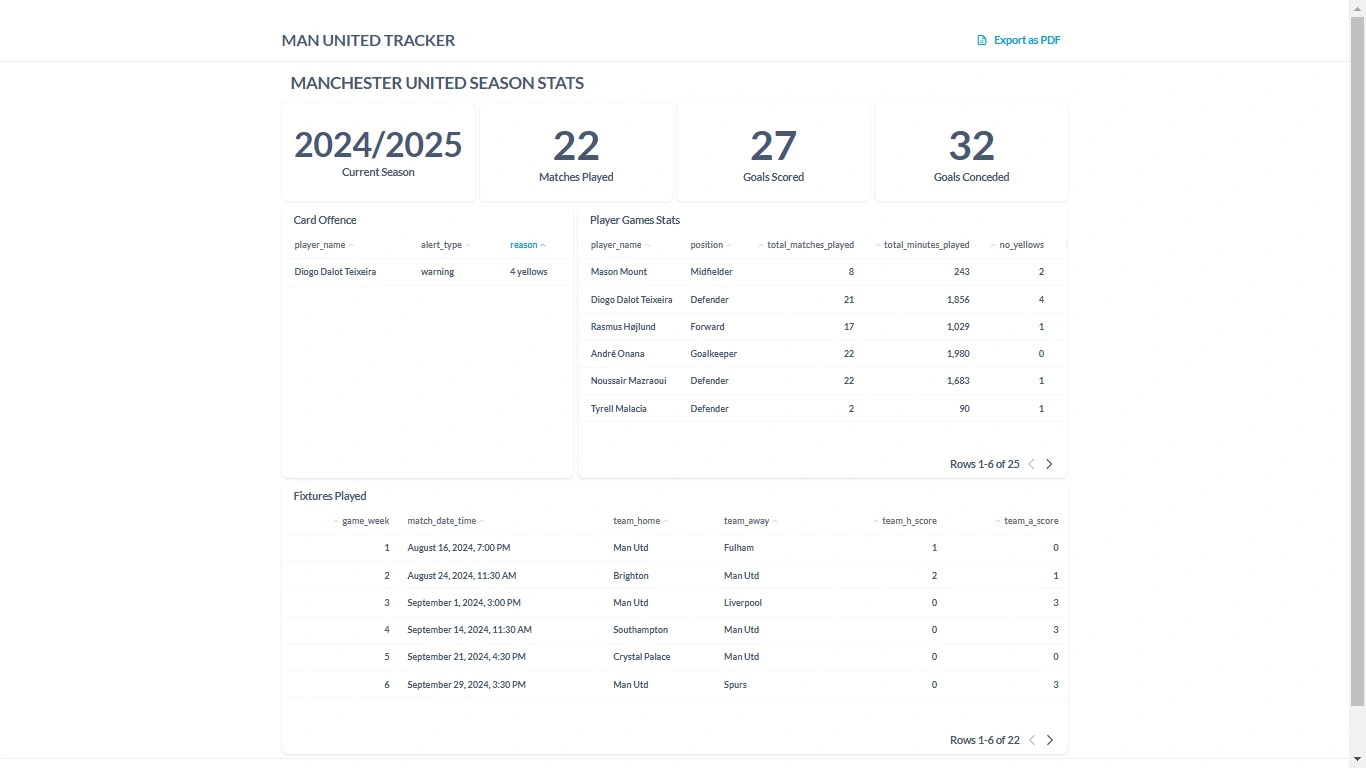1366x768 pixels.
Task: Sort Player Games Stats by player_name
Action: (x=620, y=245)
